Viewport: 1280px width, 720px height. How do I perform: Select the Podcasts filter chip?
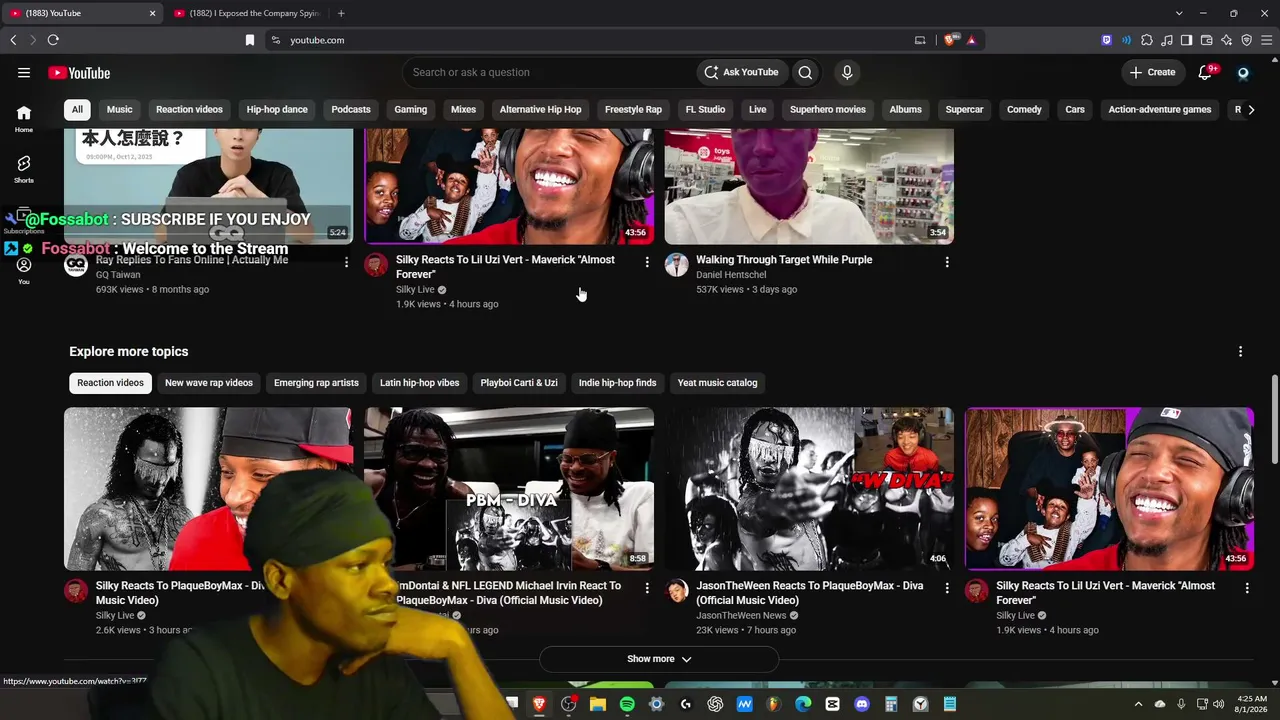[351, 109]
